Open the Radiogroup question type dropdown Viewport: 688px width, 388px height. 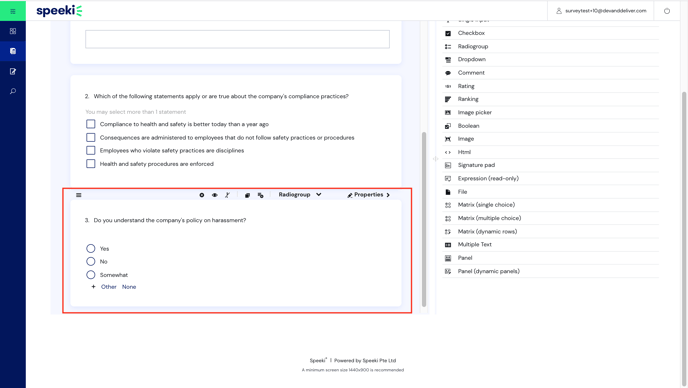click(x=300, y=194)
